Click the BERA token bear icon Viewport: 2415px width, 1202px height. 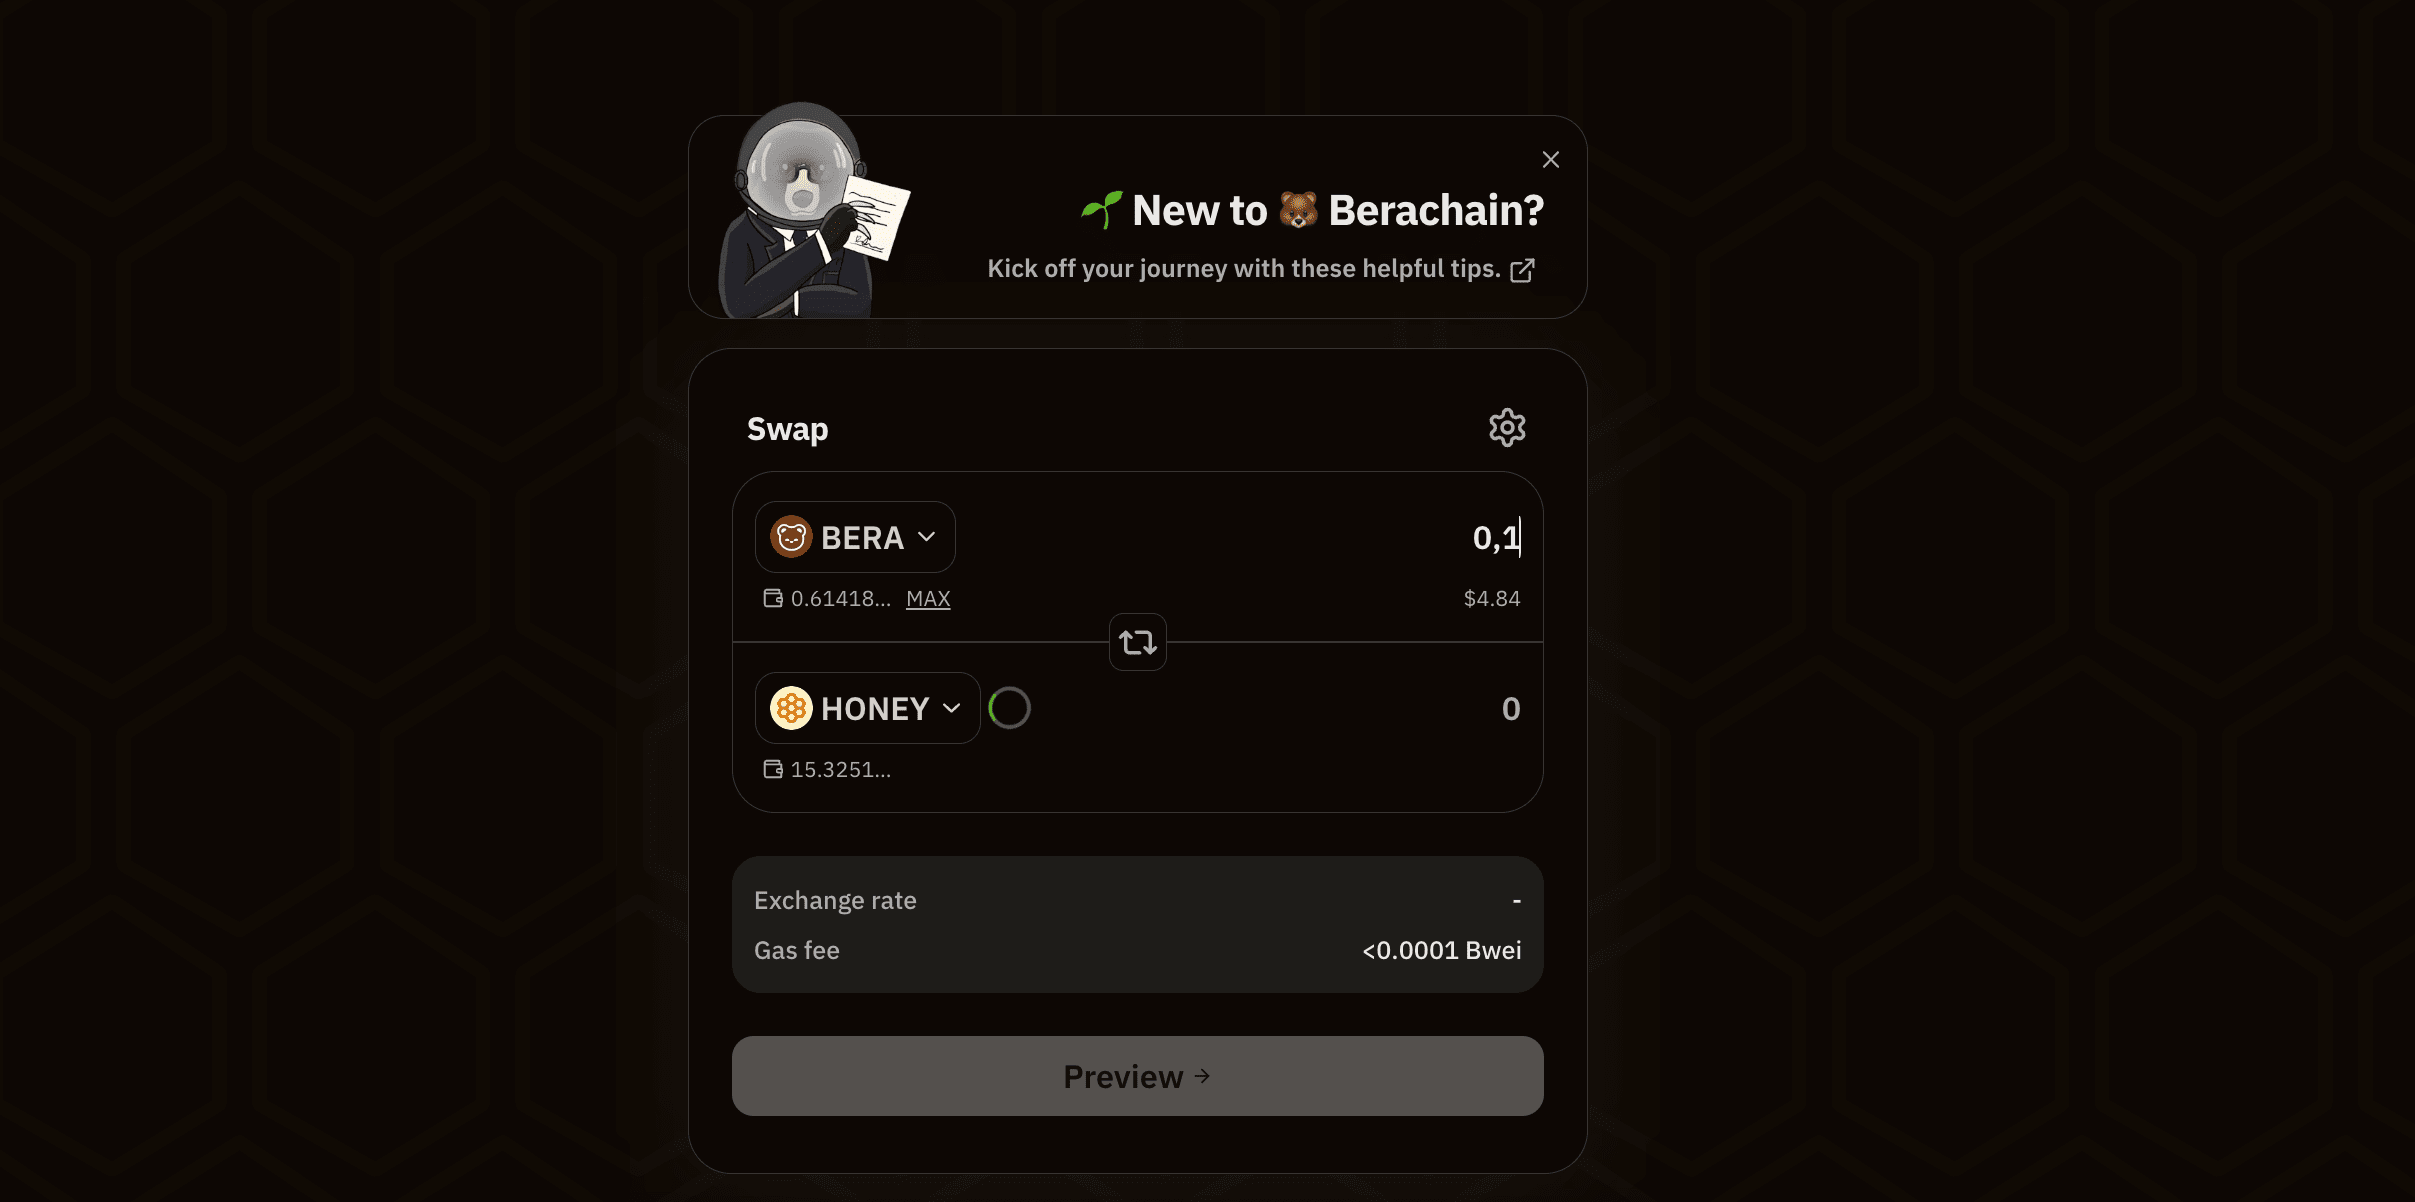click(x=790, y=537)
